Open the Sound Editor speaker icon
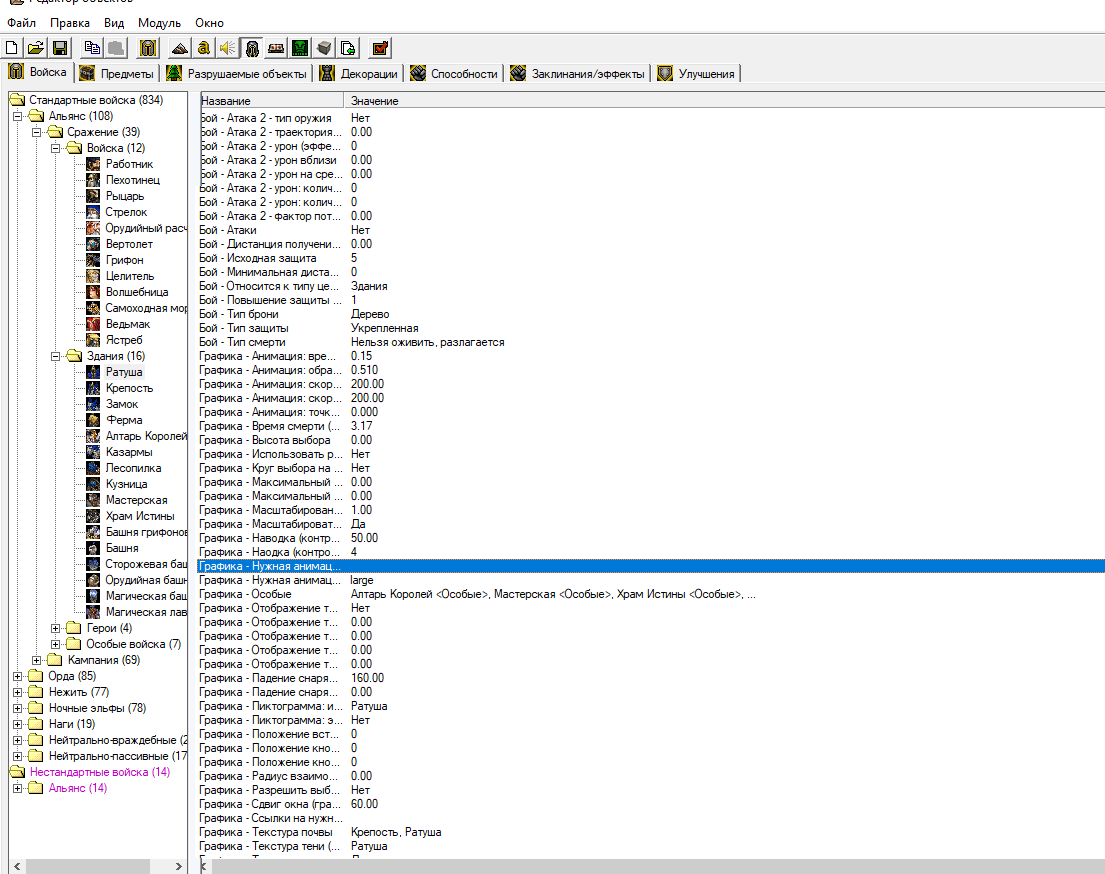1105x874 pixels. pyautogui.click(x=228, y=48)
